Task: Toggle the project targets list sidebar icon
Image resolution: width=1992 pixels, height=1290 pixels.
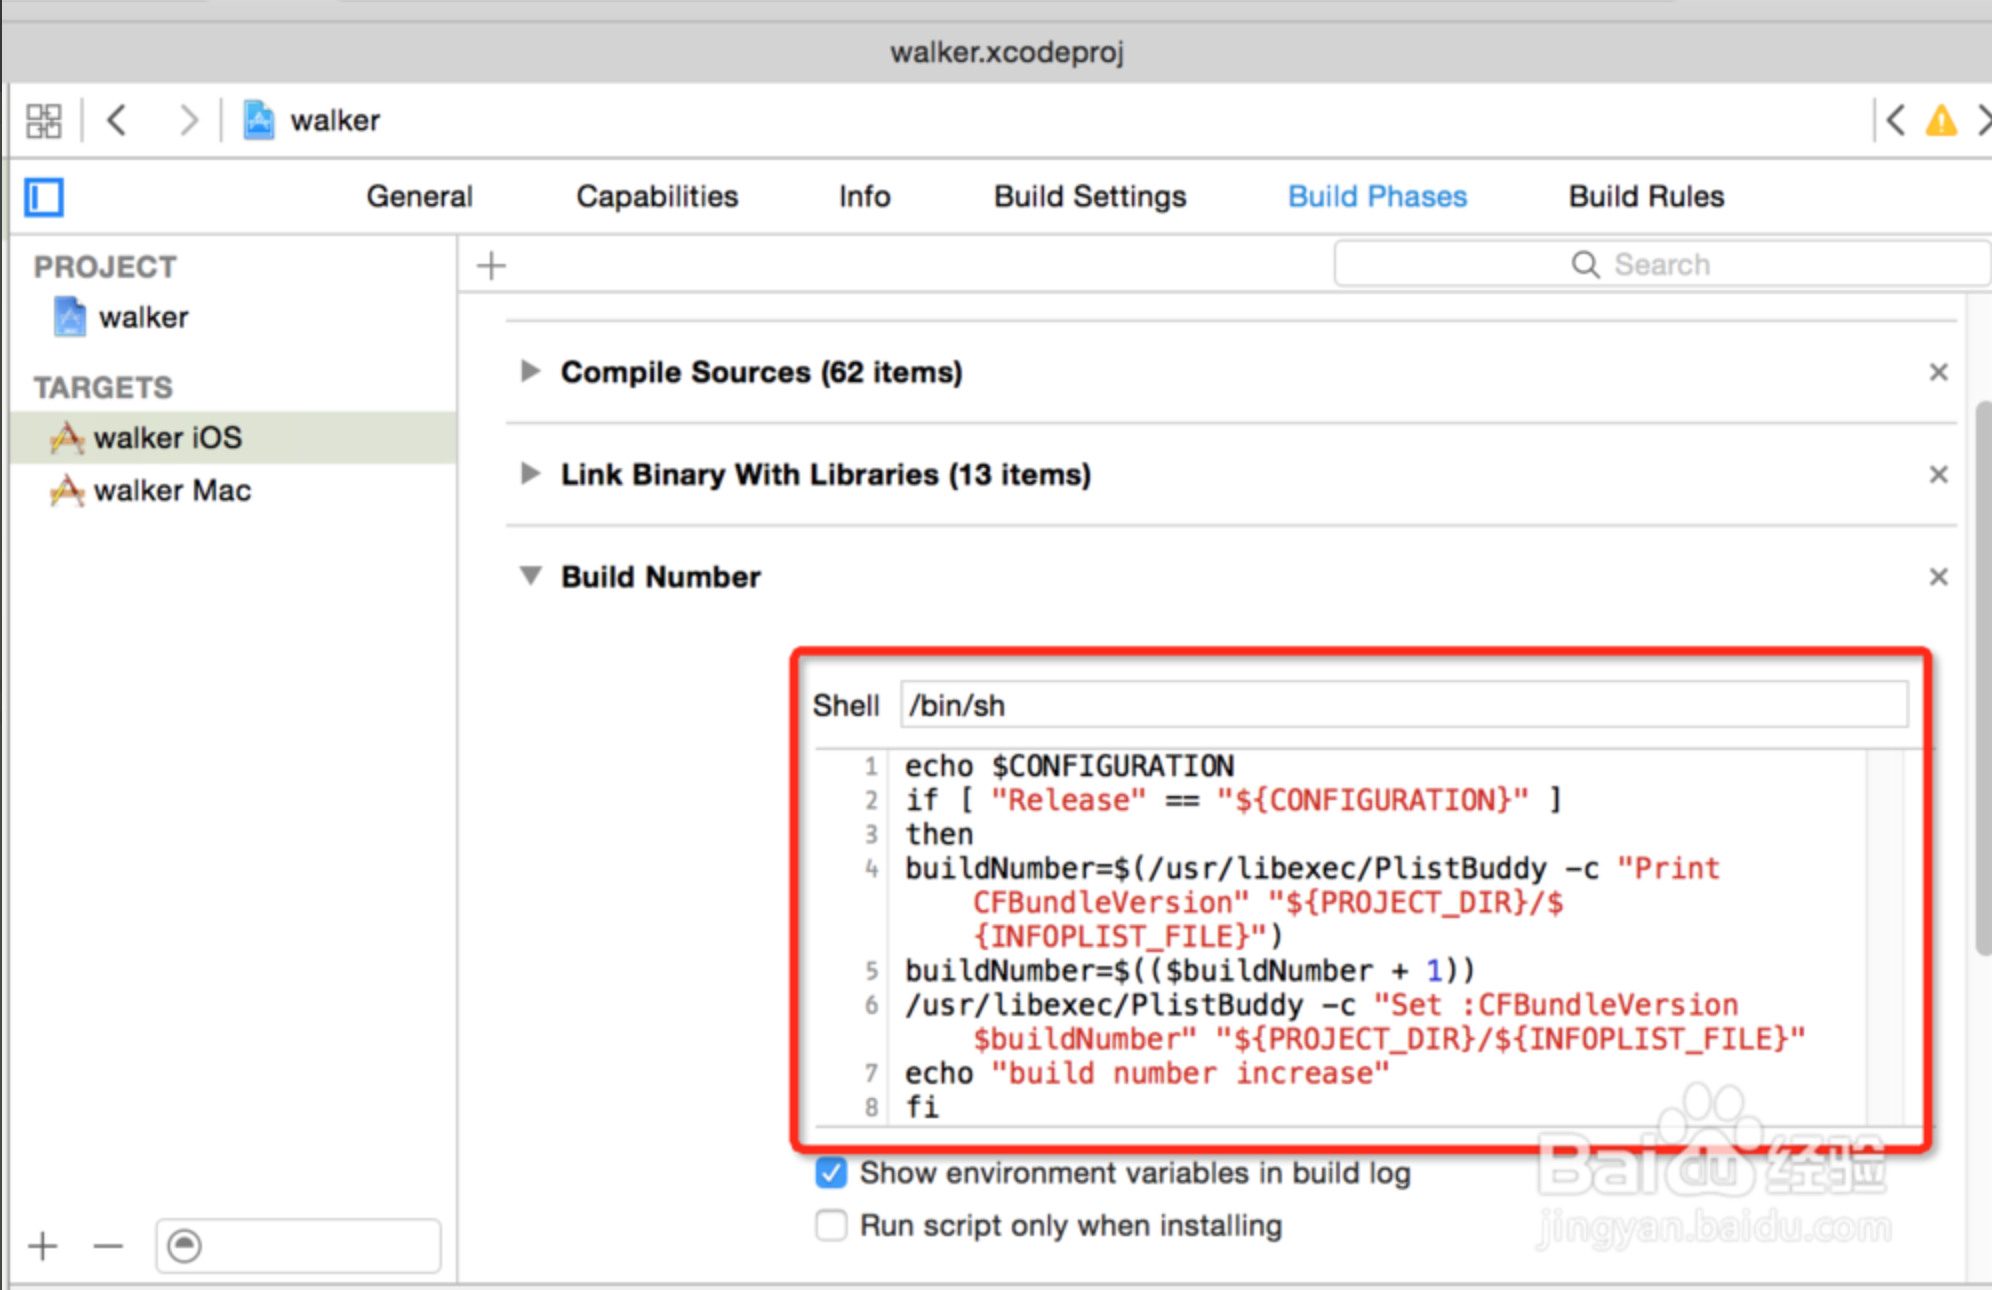Action: 44,197
